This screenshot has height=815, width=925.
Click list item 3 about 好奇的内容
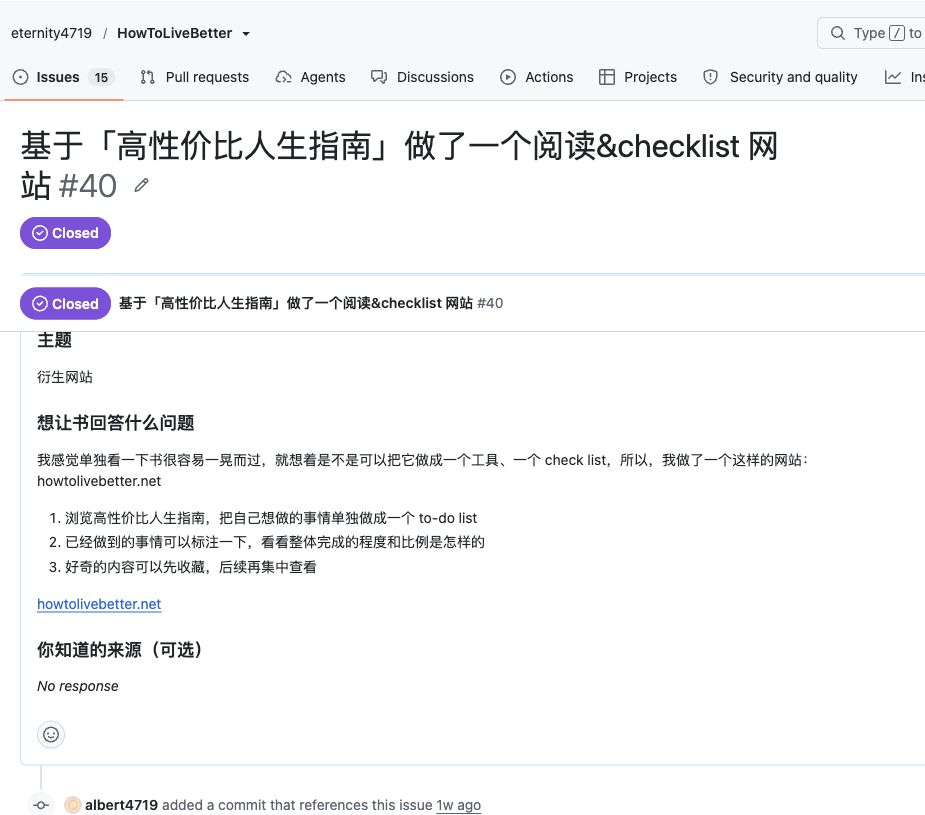click(191, 567)
